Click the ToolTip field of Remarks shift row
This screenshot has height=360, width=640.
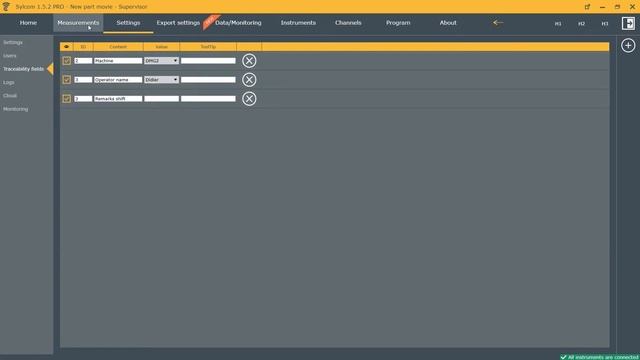(208, 99)
